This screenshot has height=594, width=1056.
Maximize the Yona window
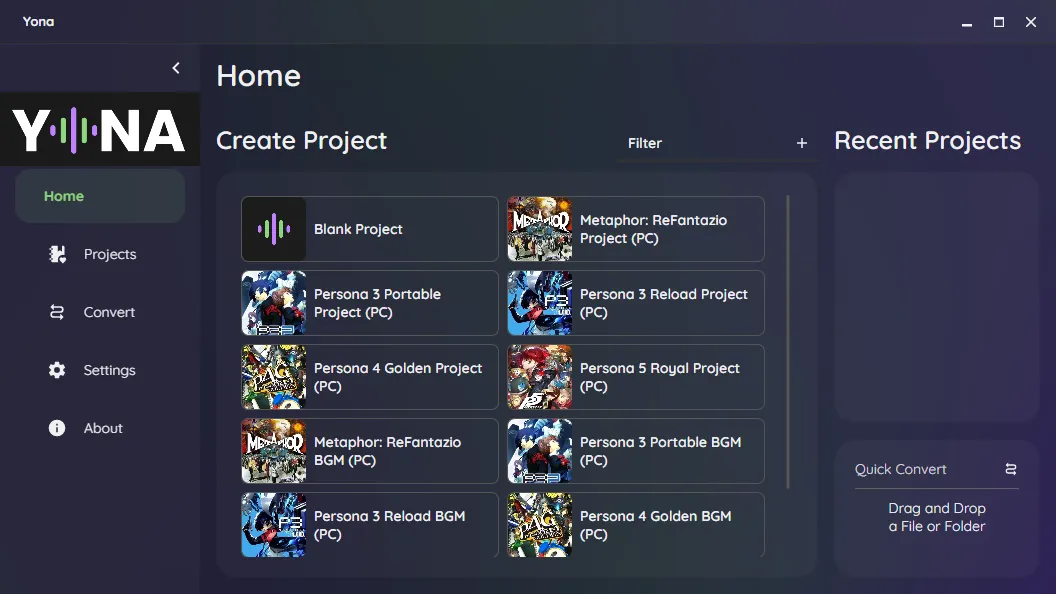[x=999, y=22]
